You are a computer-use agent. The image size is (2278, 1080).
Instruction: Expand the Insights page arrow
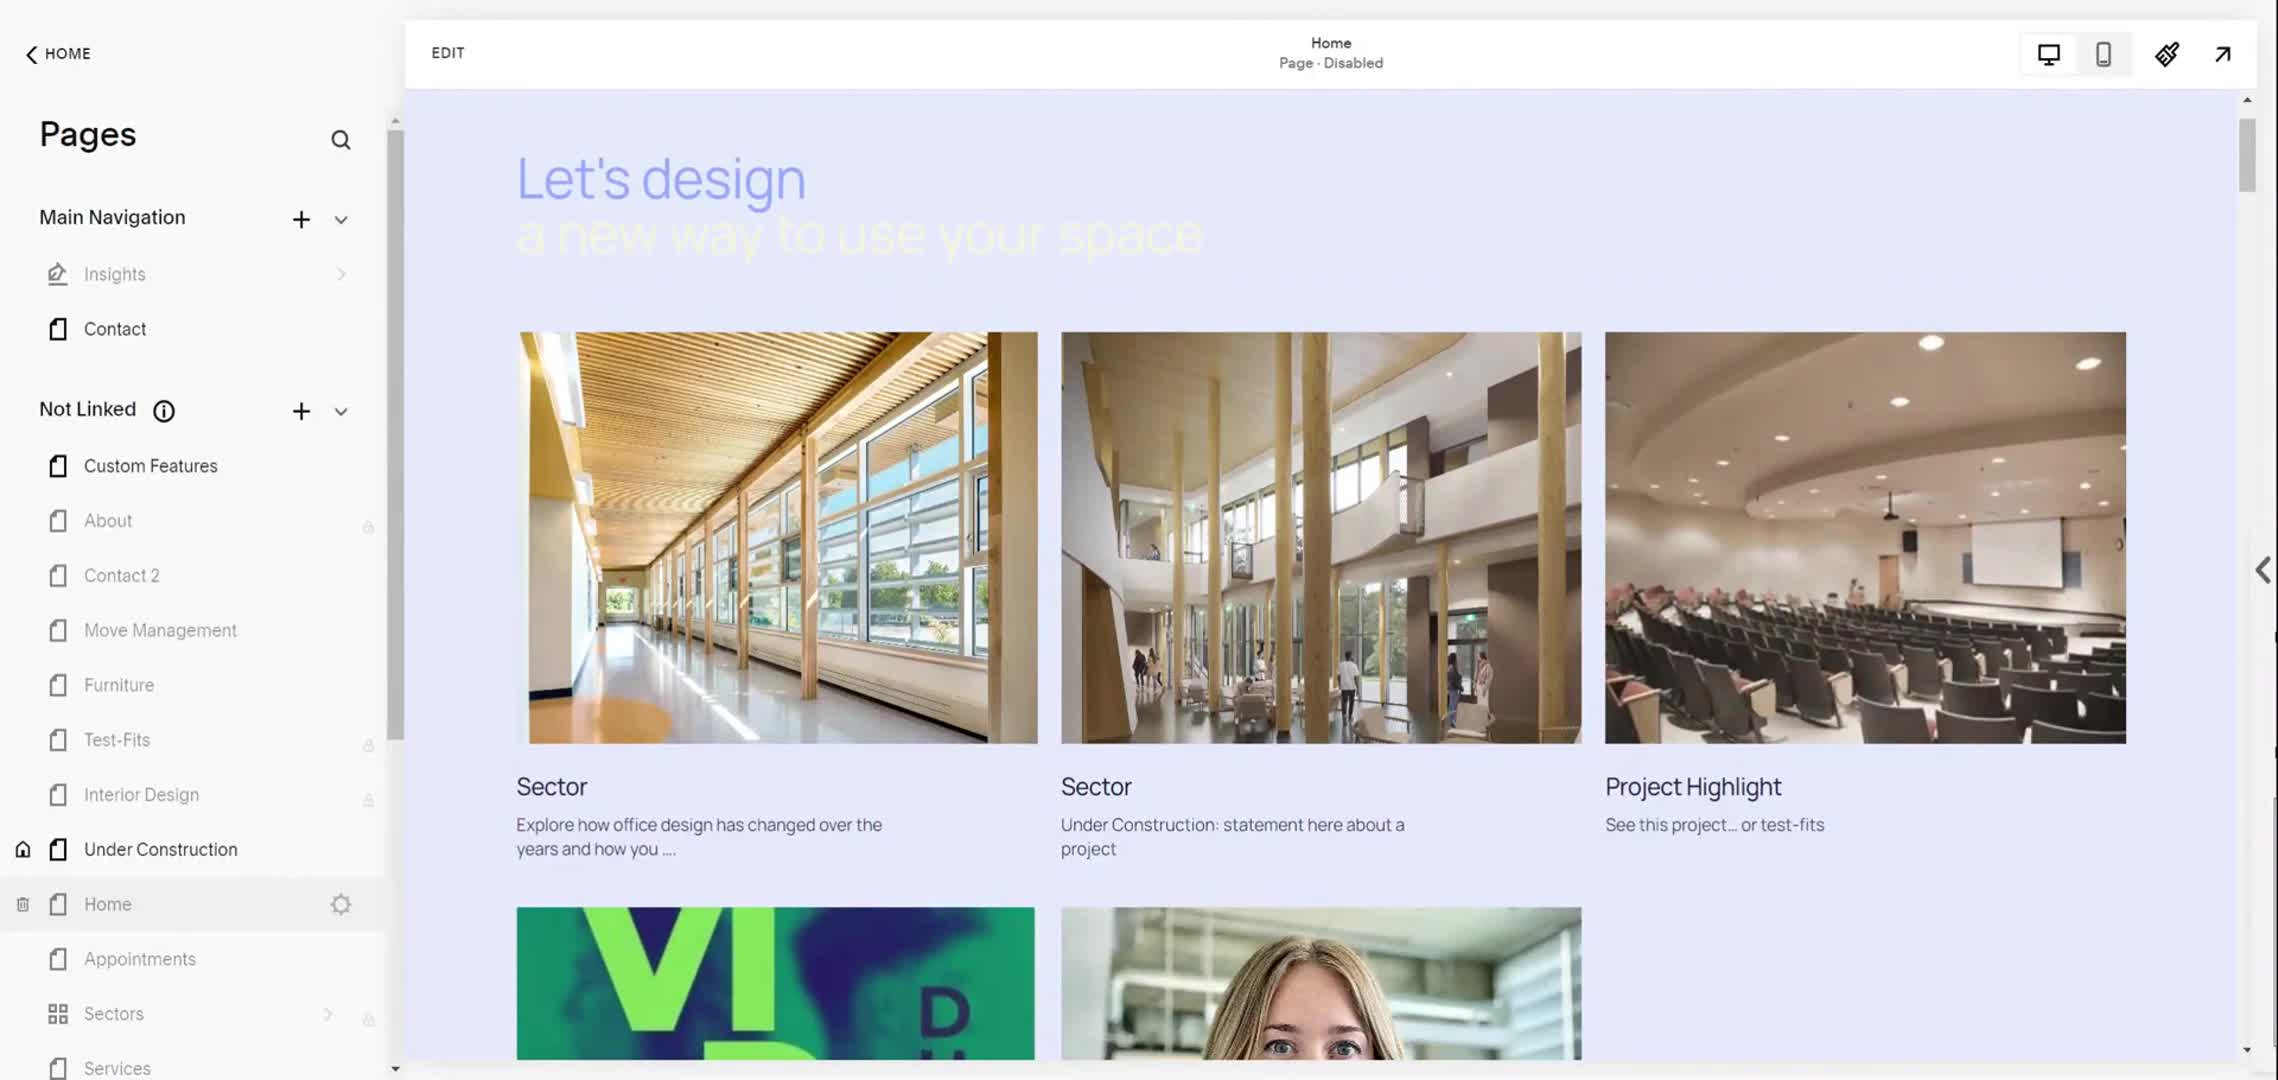click(341, 274)
